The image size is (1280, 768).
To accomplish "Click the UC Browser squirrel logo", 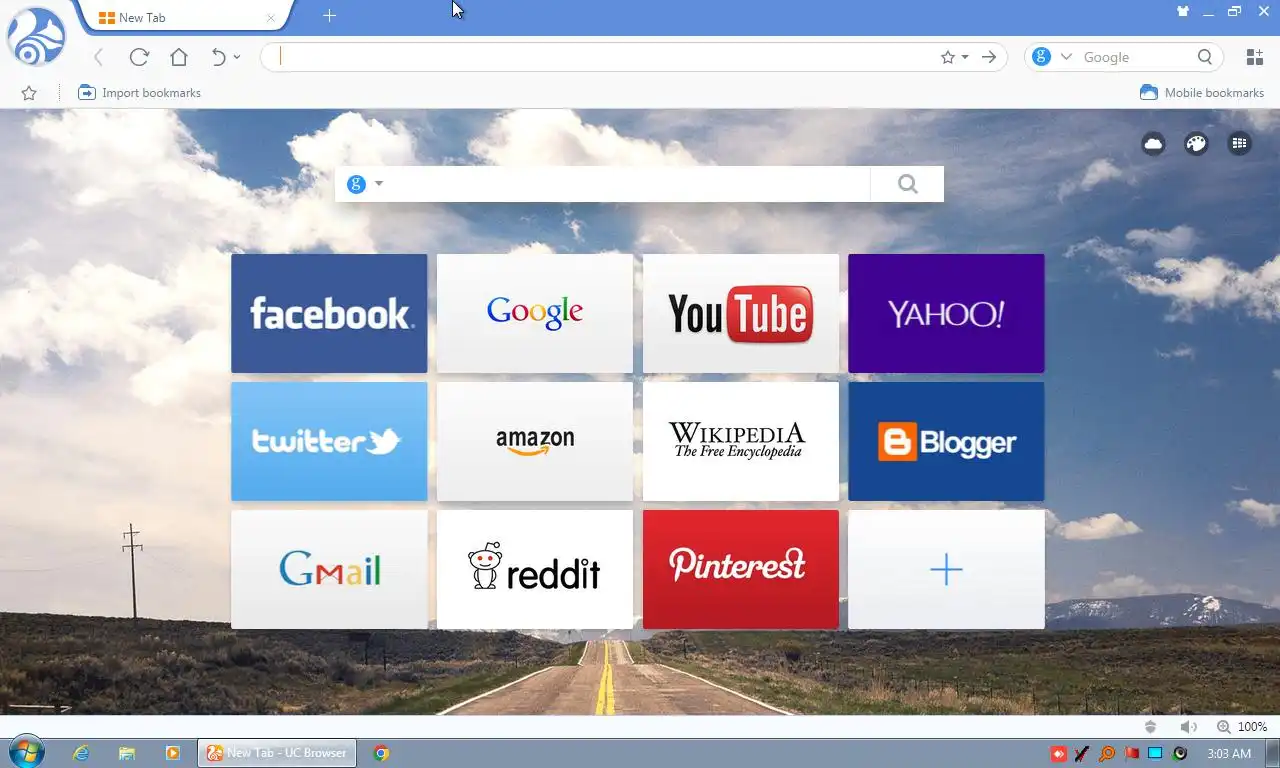I will click(36, 36).
